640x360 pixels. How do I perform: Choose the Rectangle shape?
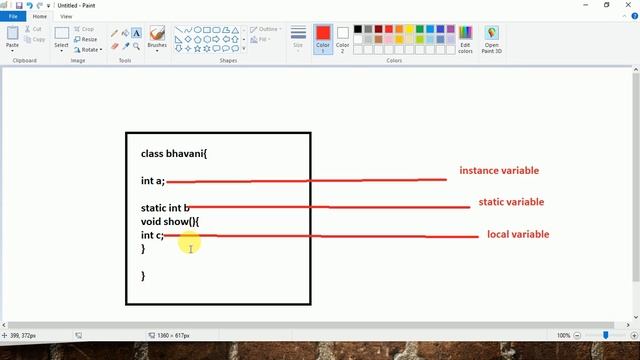207,30
